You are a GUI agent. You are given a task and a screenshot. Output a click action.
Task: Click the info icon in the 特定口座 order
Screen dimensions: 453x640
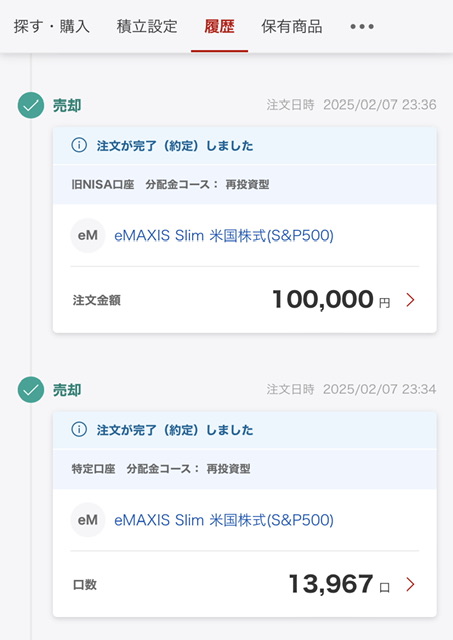tap(79, 429)
